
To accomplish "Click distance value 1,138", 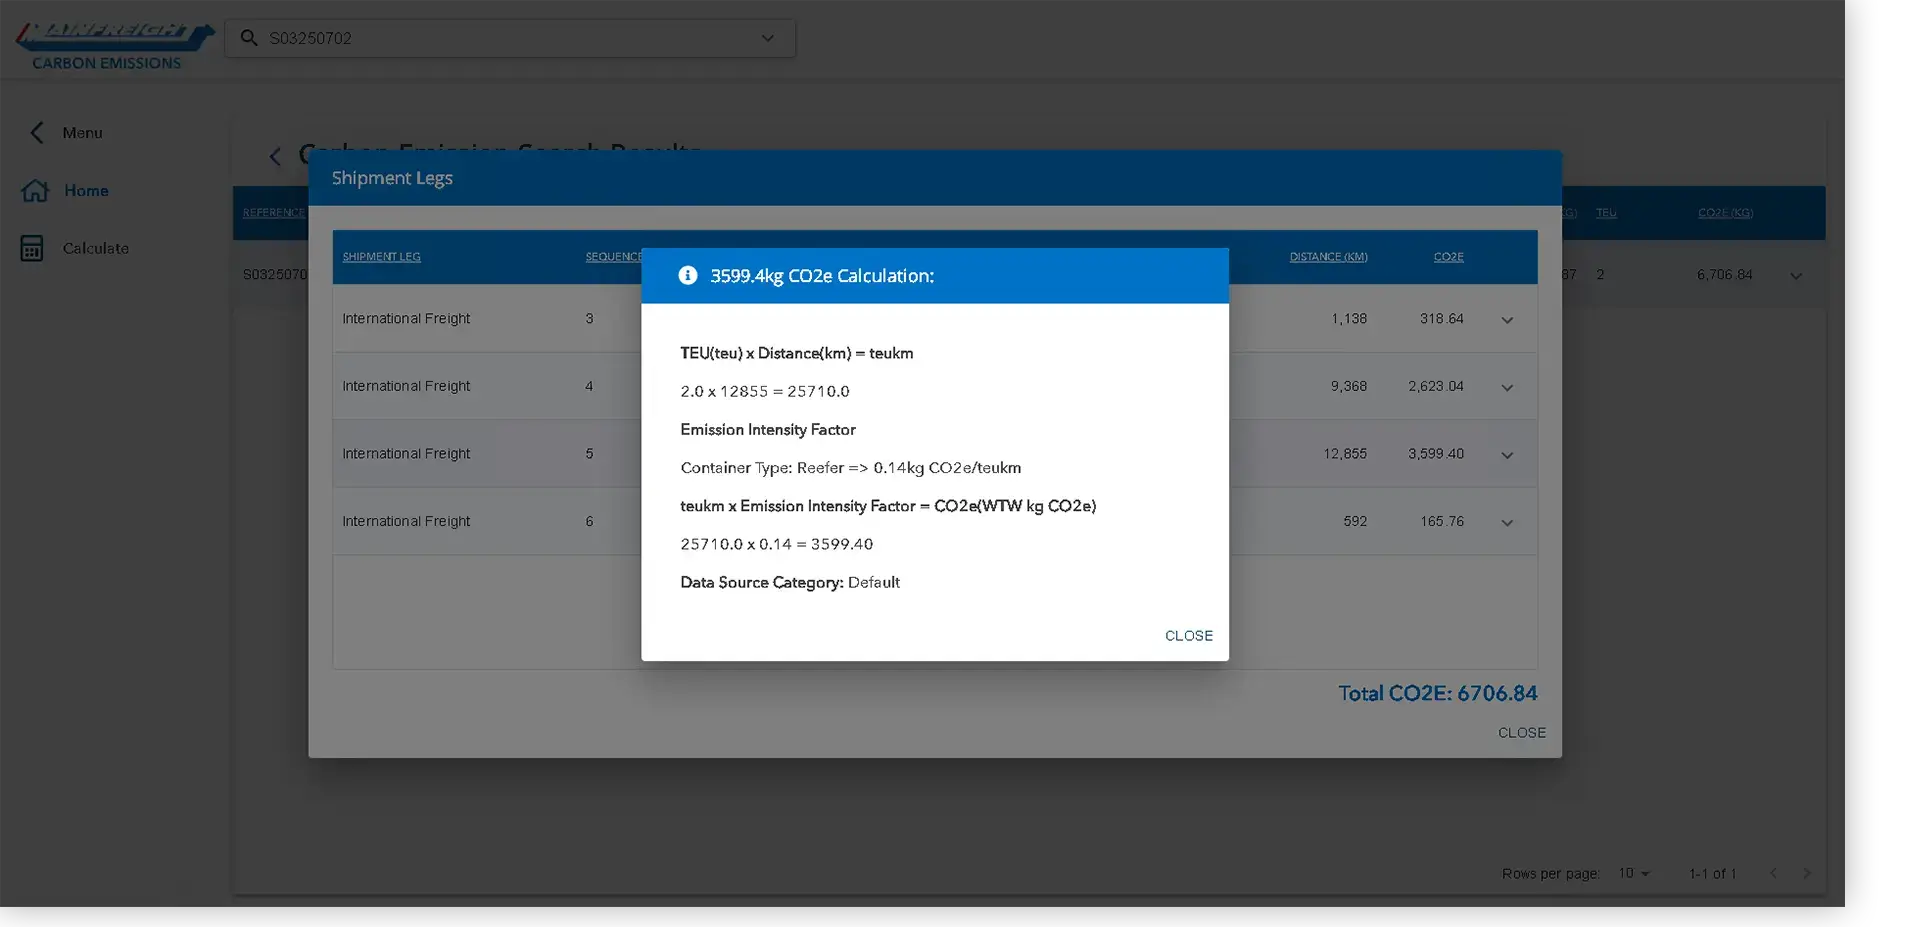I will pyautogui.click(x=1349, y=319).
